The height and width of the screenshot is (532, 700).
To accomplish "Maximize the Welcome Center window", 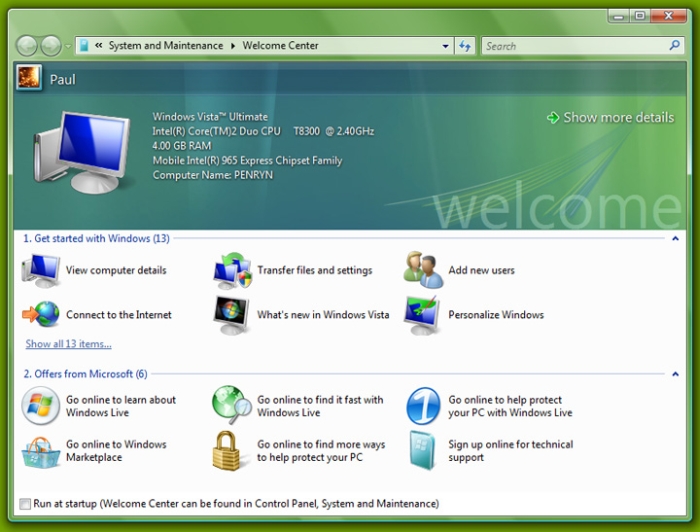I will (x=640, y=16).
